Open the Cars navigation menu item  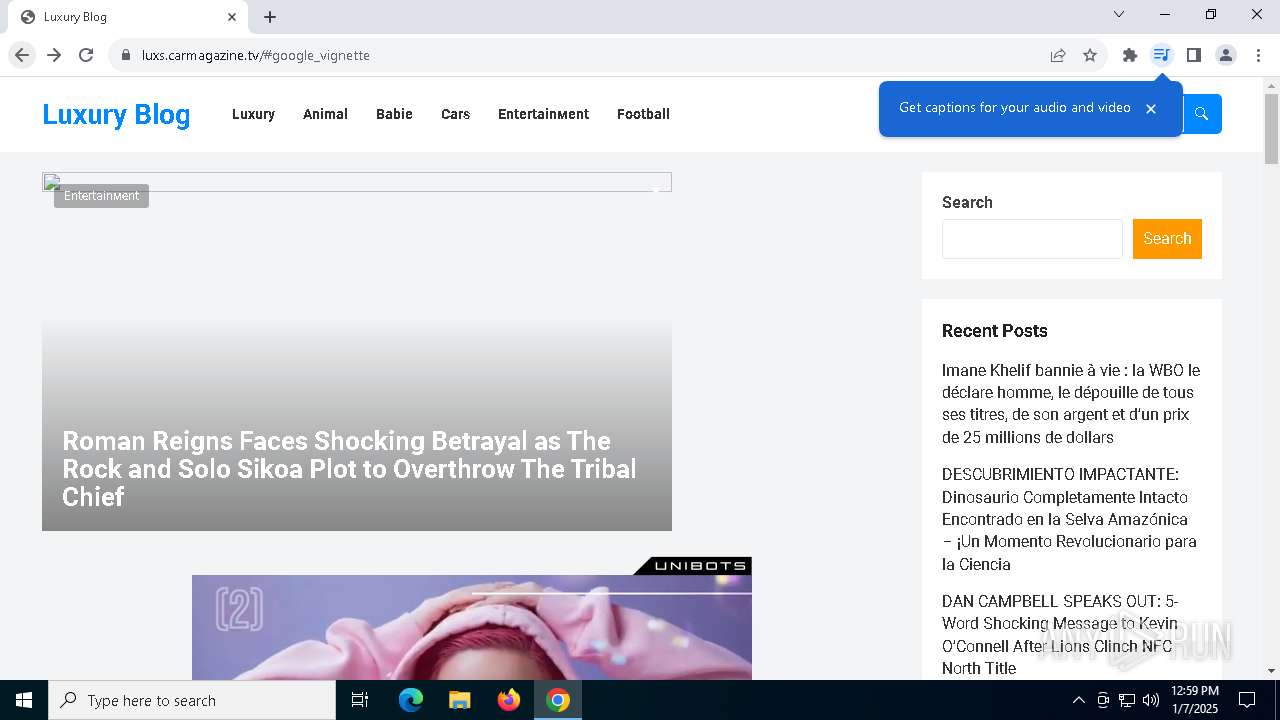coord(455,114)
